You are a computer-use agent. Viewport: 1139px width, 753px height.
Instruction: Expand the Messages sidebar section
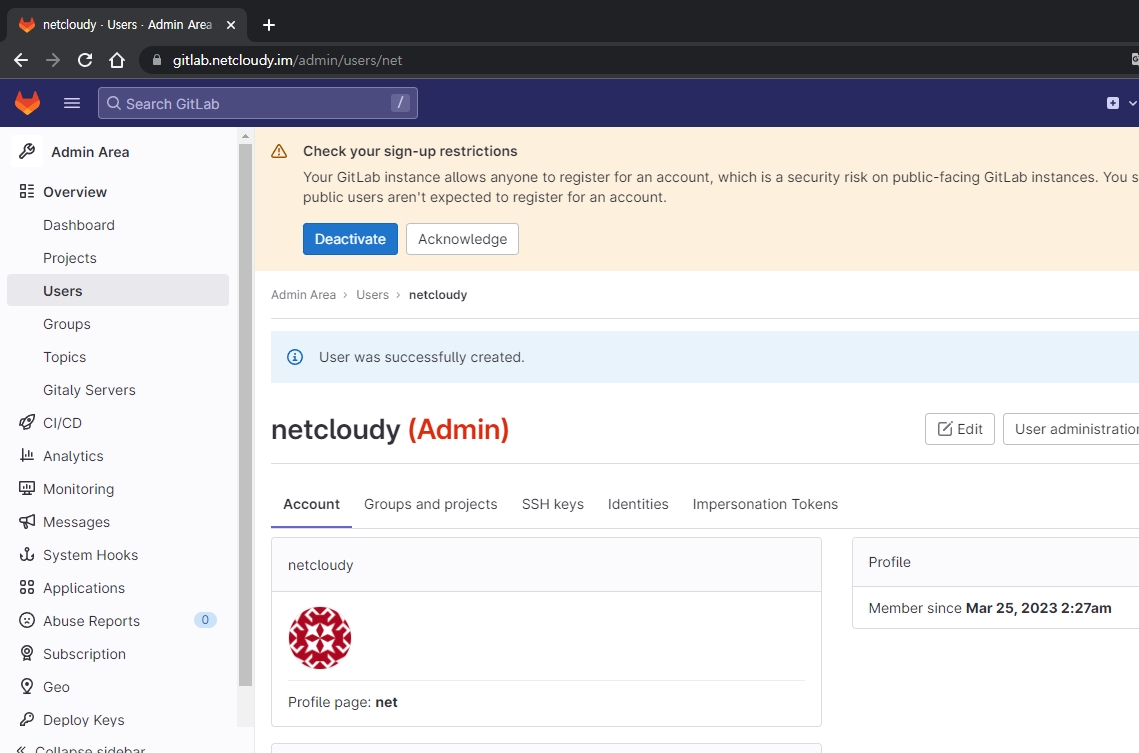tap(76, 522)
